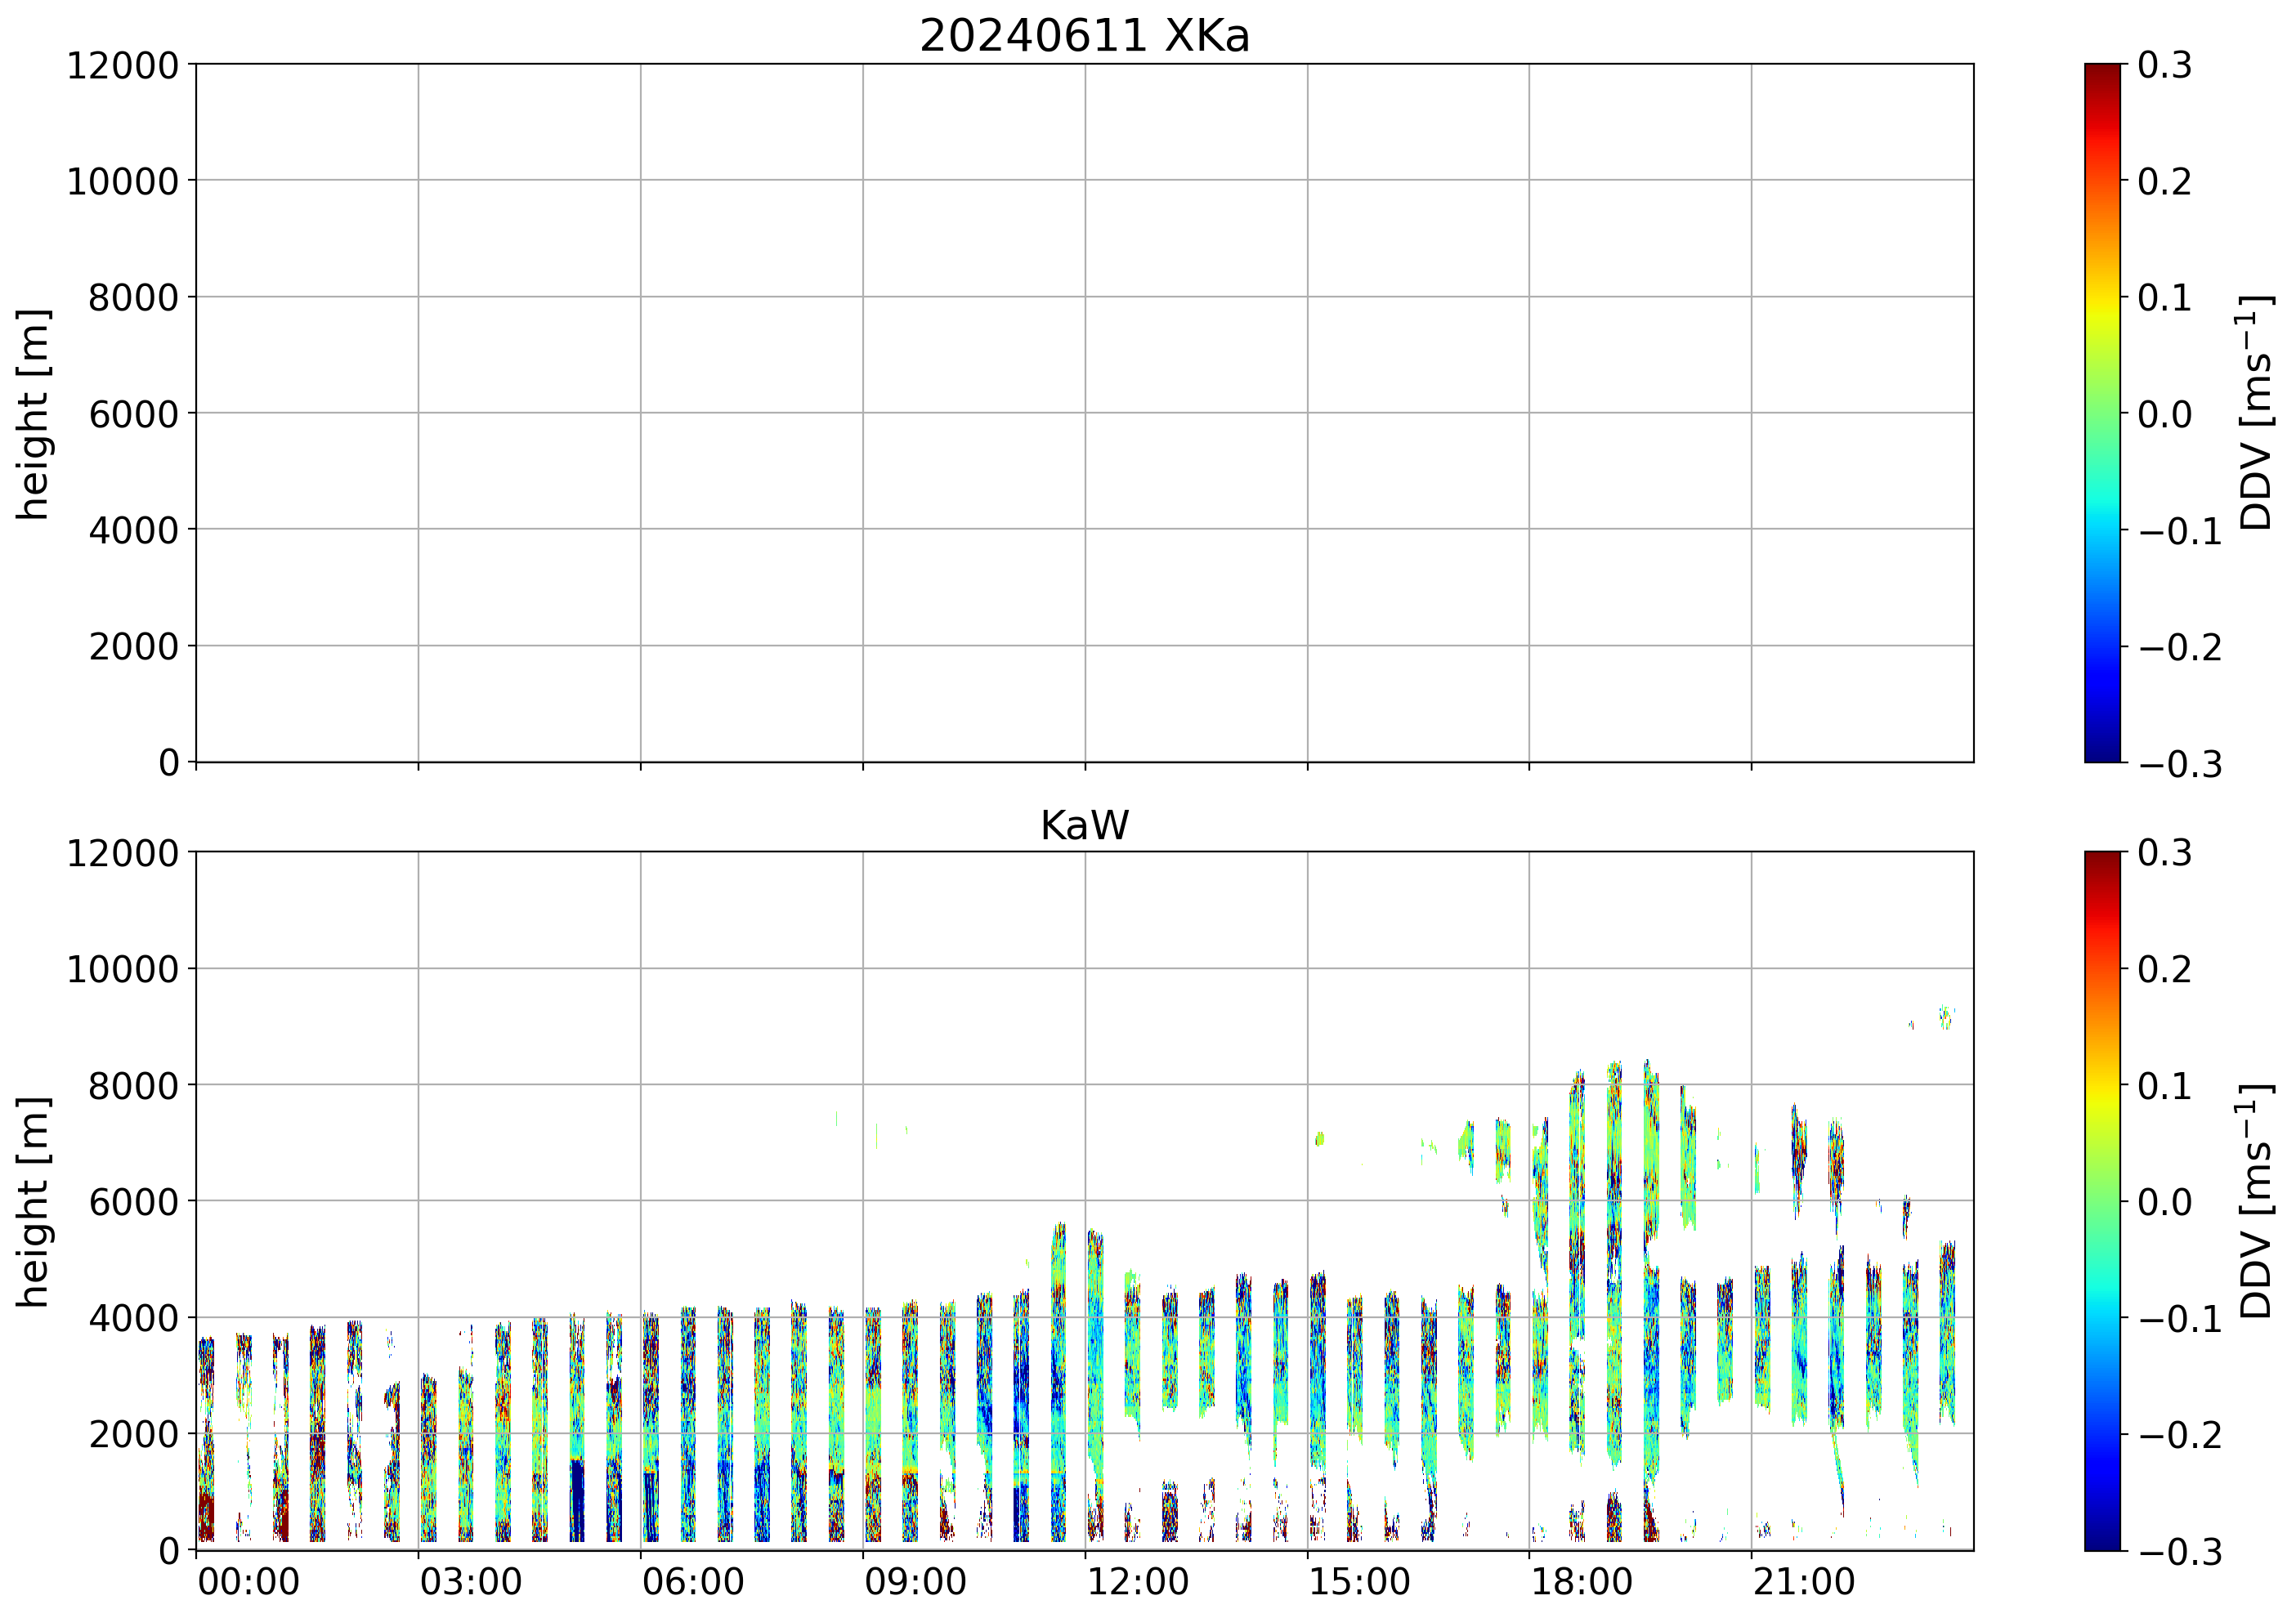Screen dimensions: 2296x1618
Task: Click the top plot's 'height [m]' axis label
Action: pos(33,413)
